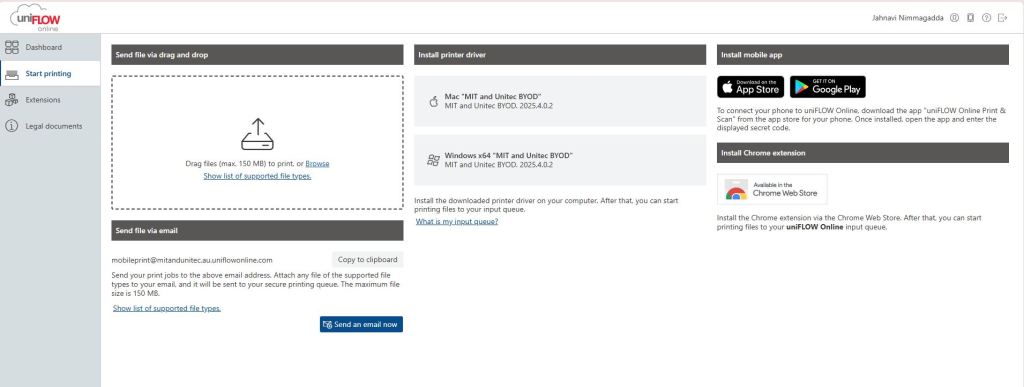Go to Extensions in the sidebar

(50, 100)
